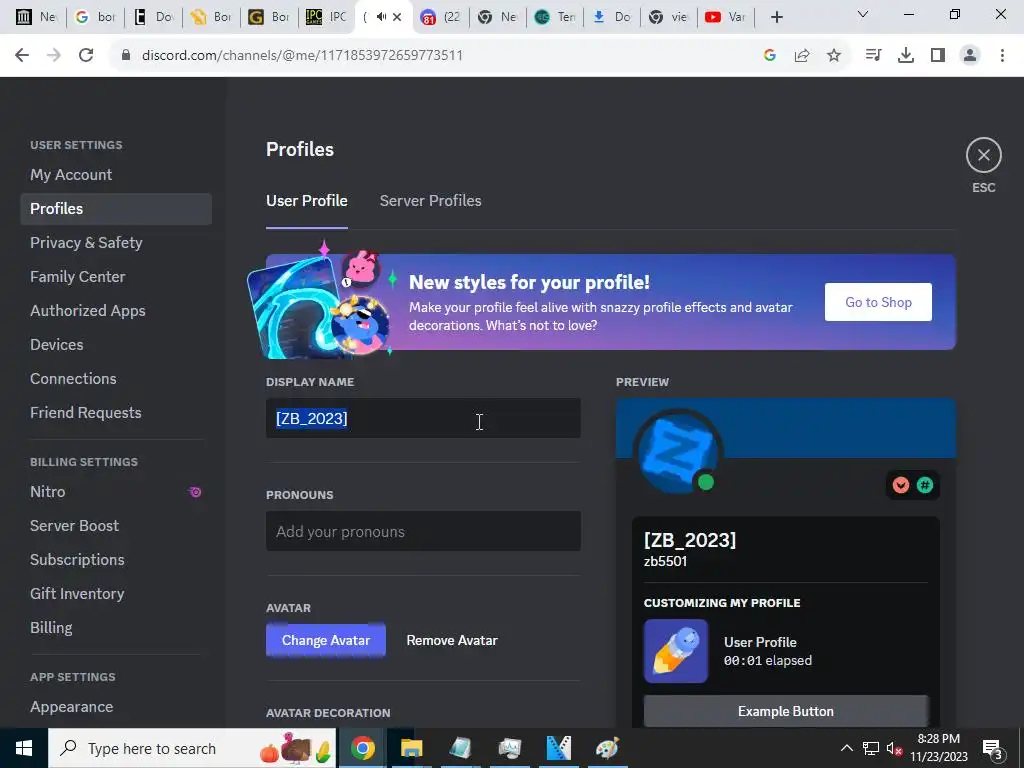
Task: Close the active Discord tab
Action: 397,17
